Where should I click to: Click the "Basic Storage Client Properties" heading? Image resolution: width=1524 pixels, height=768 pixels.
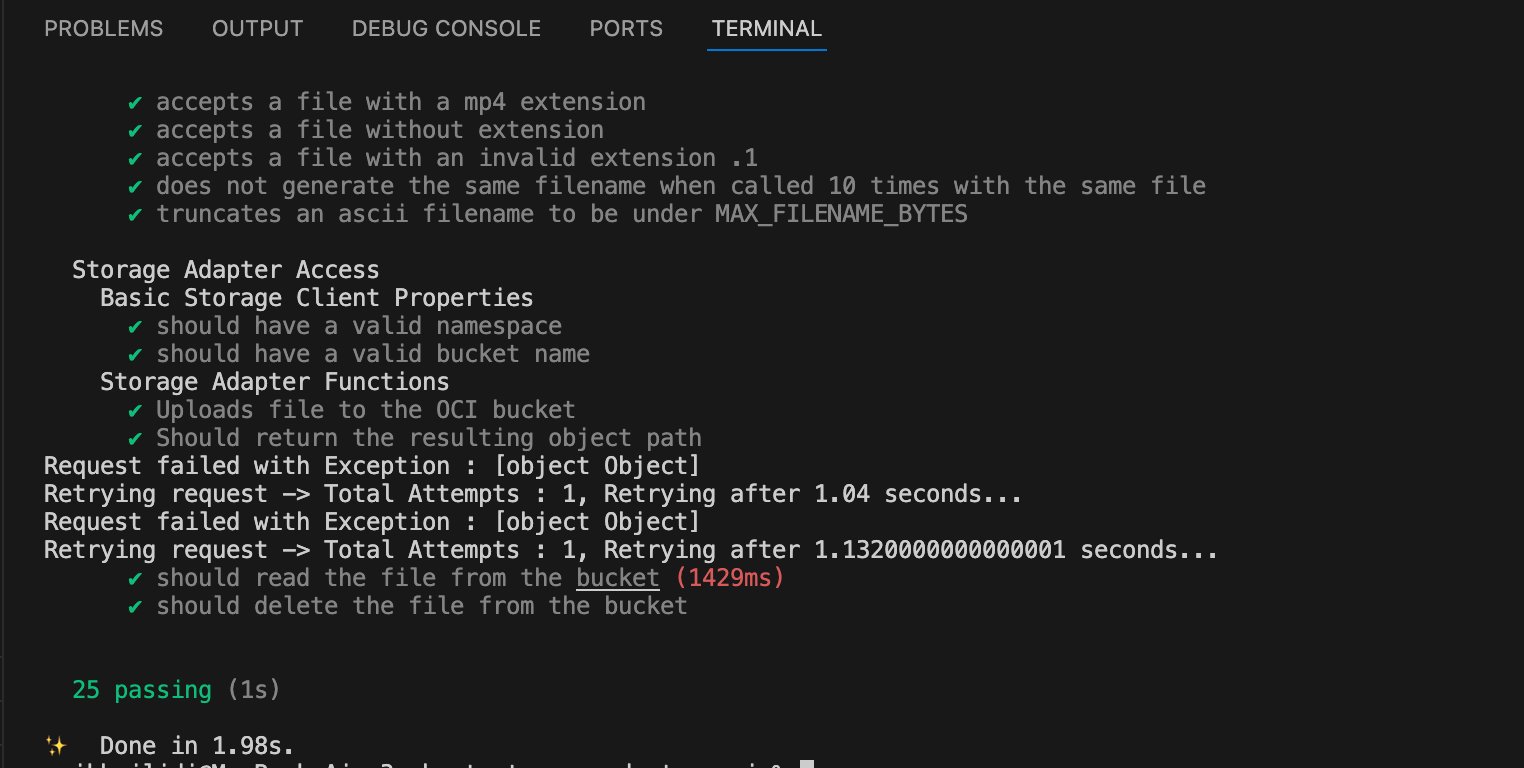316,298
